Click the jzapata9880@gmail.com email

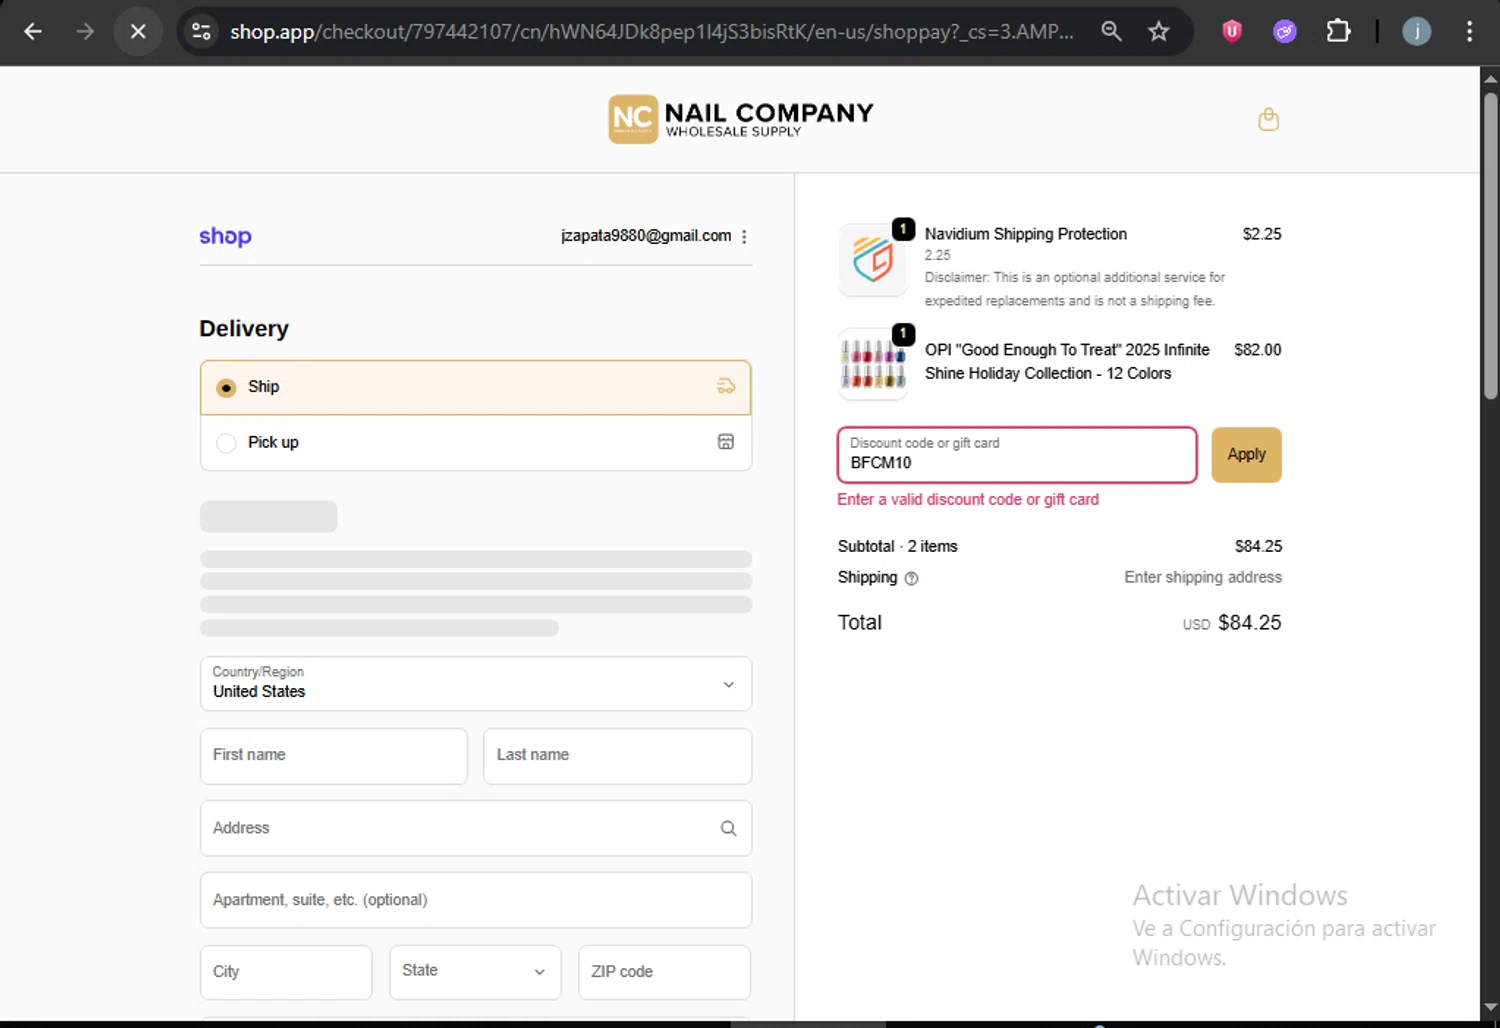[646, 236]
